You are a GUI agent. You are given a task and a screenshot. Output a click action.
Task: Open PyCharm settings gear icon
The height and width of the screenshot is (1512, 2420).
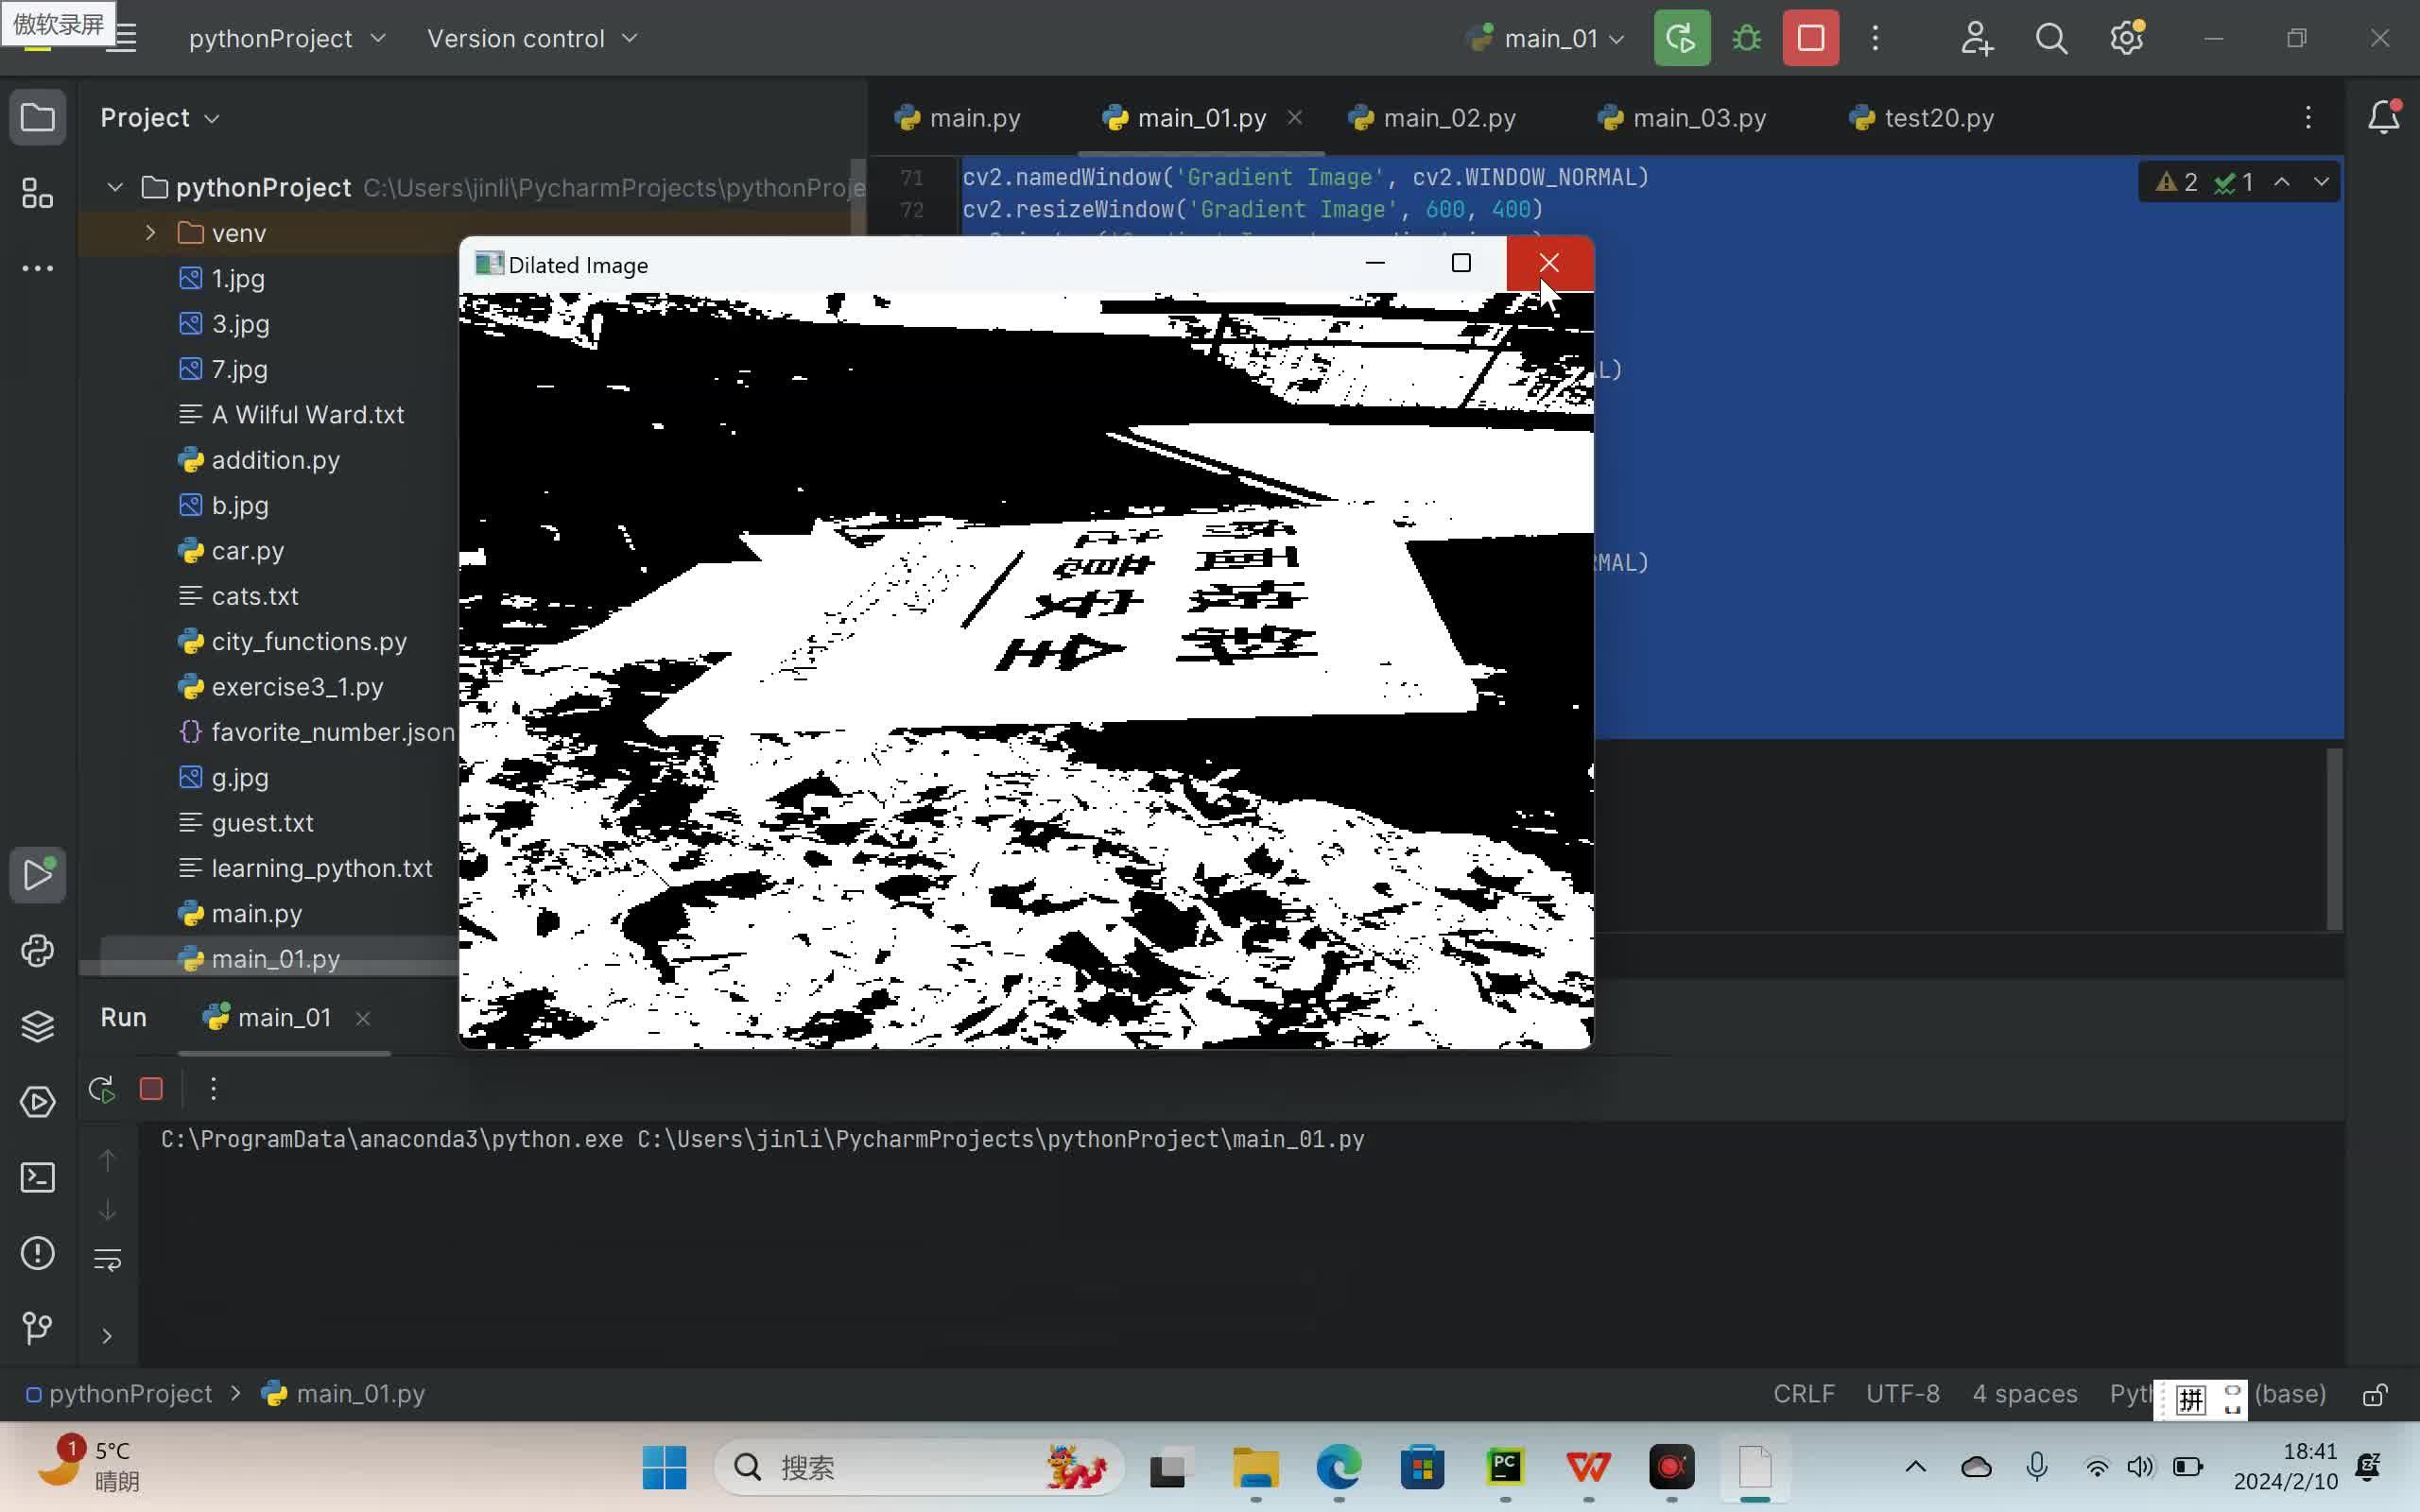(2127, 38)
